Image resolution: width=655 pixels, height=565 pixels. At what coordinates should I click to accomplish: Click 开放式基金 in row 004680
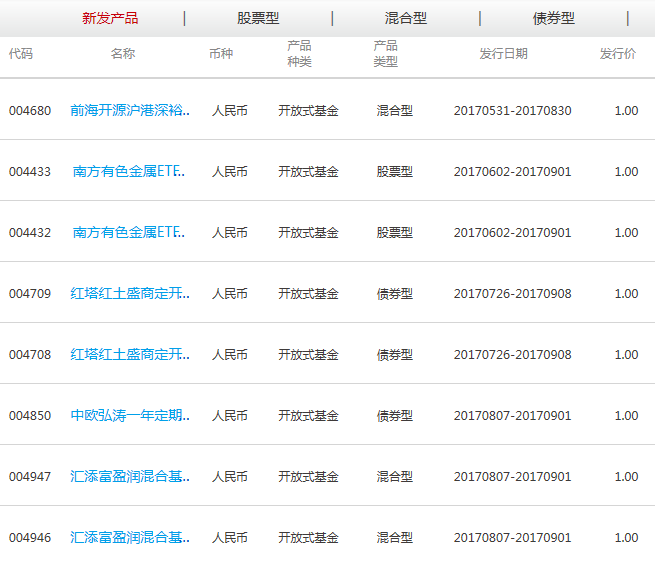pyautogui.click(x=308, y=111)
